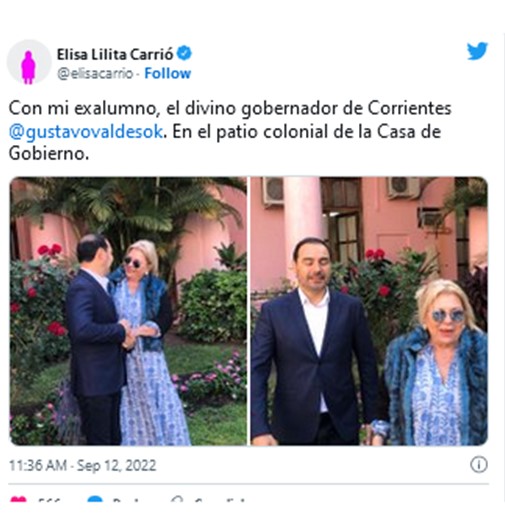
Task: Follow the @elisacarrio account
Action: (x=167, y=73)
